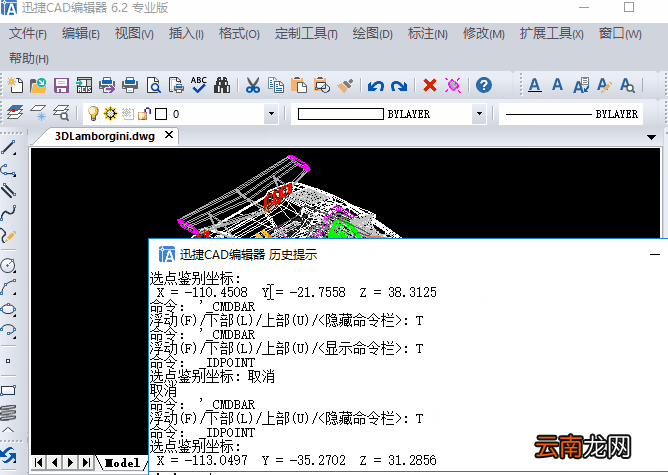Undo the last action with the blue arrow
The image size is (668, 475).
click(376, 86)
